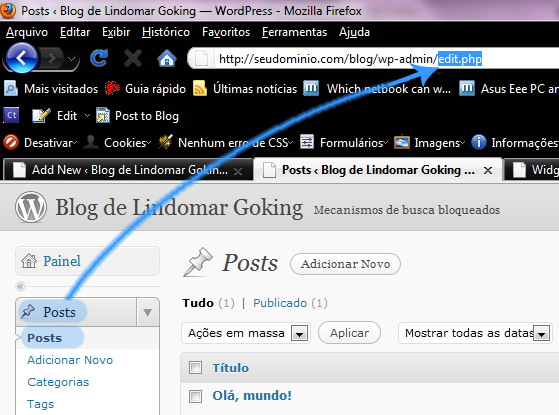
Task: Click the Adicionar Novo button next to Posts
Action: pyautogui.click(x=345, y=264)
